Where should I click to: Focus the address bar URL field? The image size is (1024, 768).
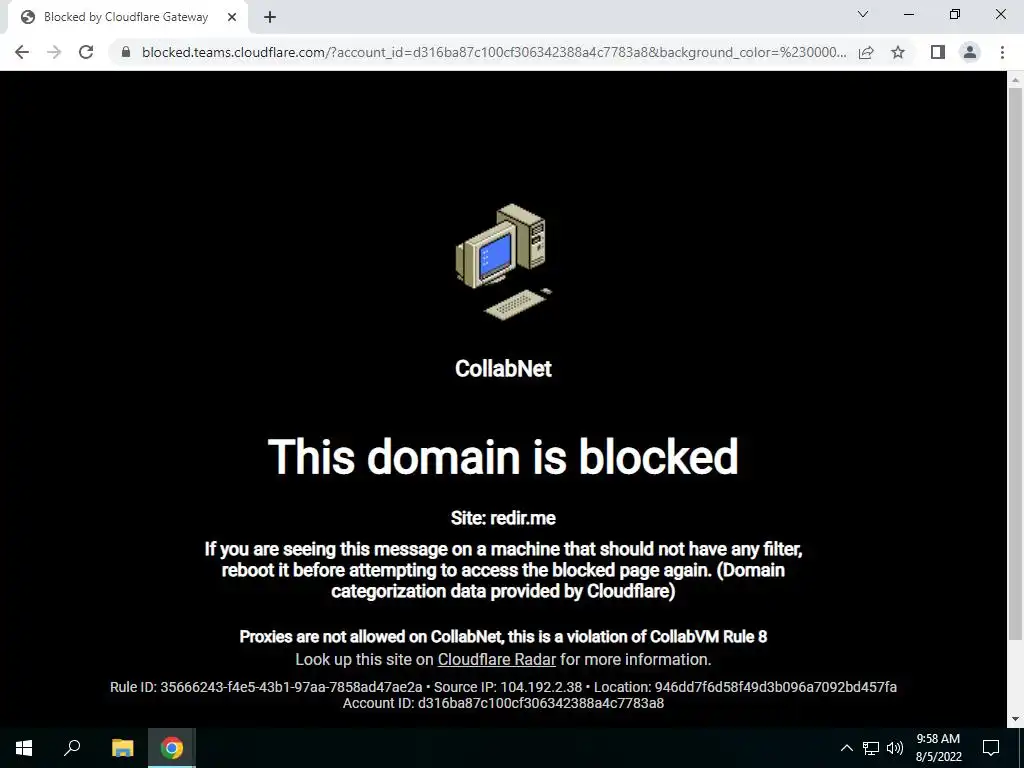tap(494, 52)
